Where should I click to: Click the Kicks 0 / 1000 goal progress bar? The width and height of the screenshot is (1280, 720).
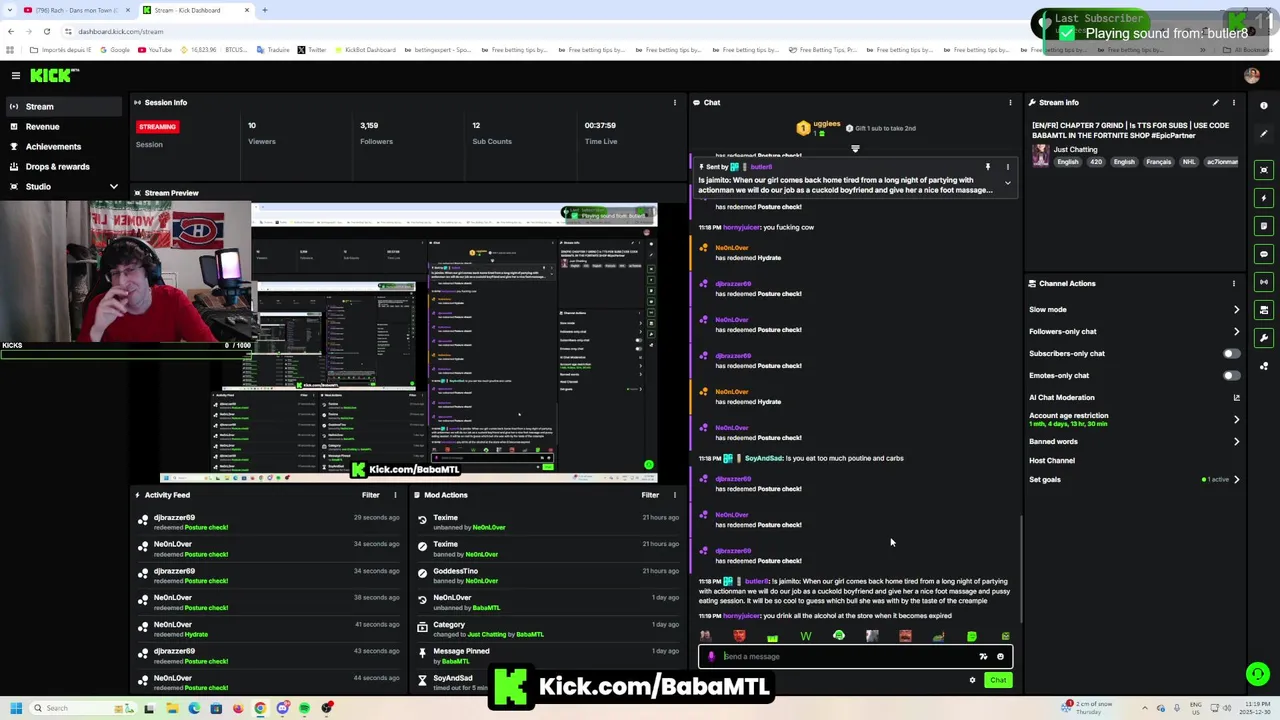click(125, 353)
